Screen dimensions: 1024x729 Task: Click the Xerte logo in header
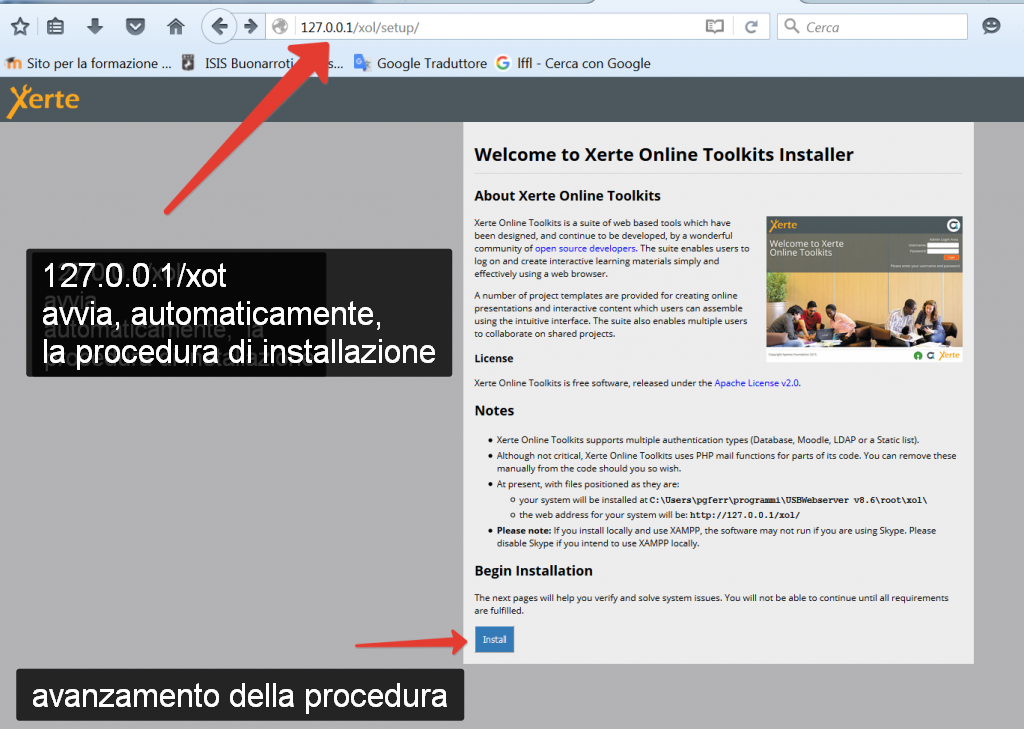pos(43,101)
